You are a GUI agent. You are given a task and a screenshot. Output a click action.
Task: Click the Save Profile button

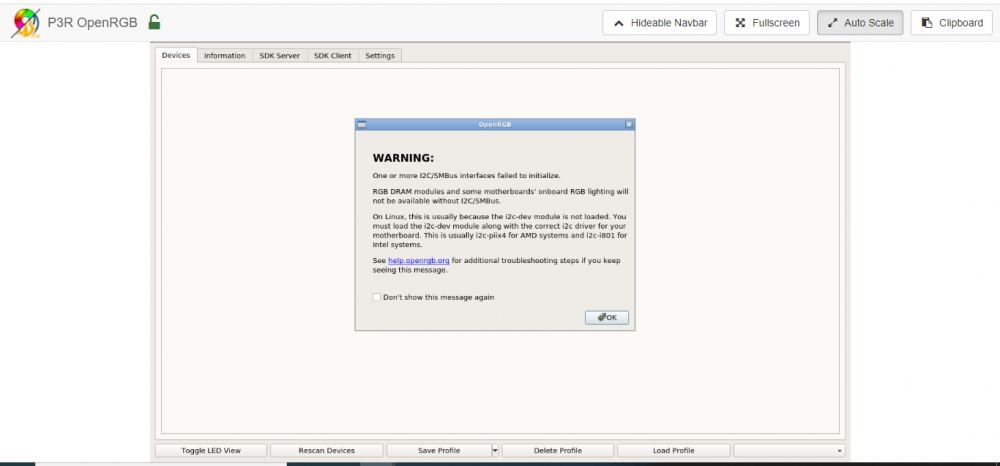tap(439, 451)
